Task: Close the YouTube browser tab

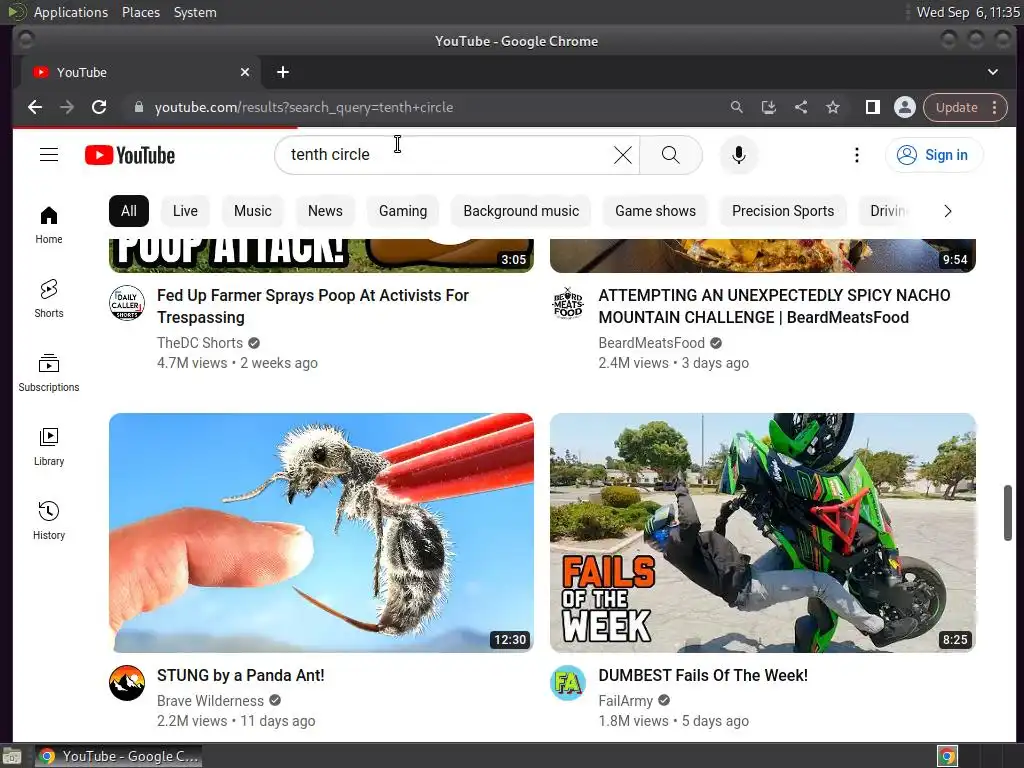Action: 245,72
